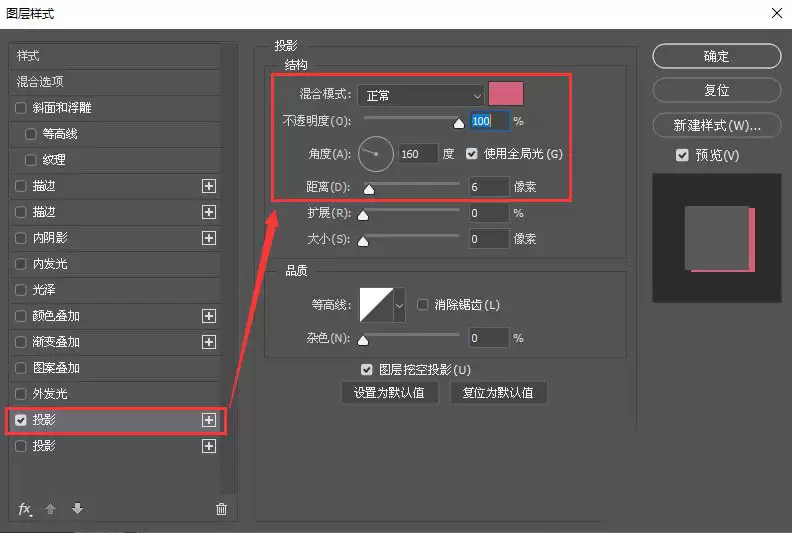Select the 样式 entry in the left list

point(115,56)
